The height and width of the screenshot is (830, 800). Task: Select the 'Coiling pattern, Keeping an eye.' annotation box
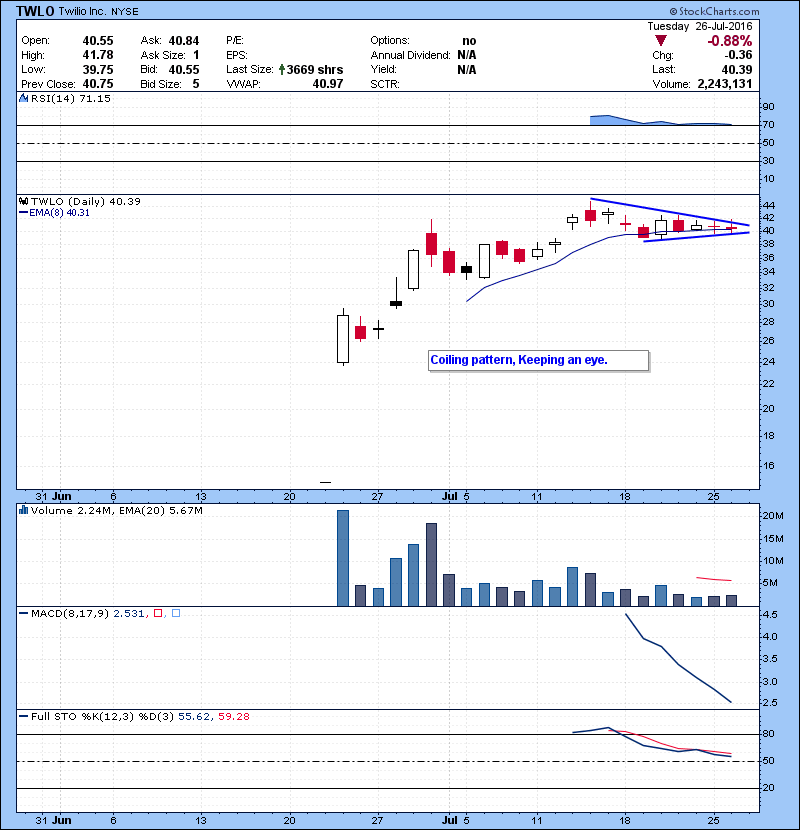(x=538, y=360)
